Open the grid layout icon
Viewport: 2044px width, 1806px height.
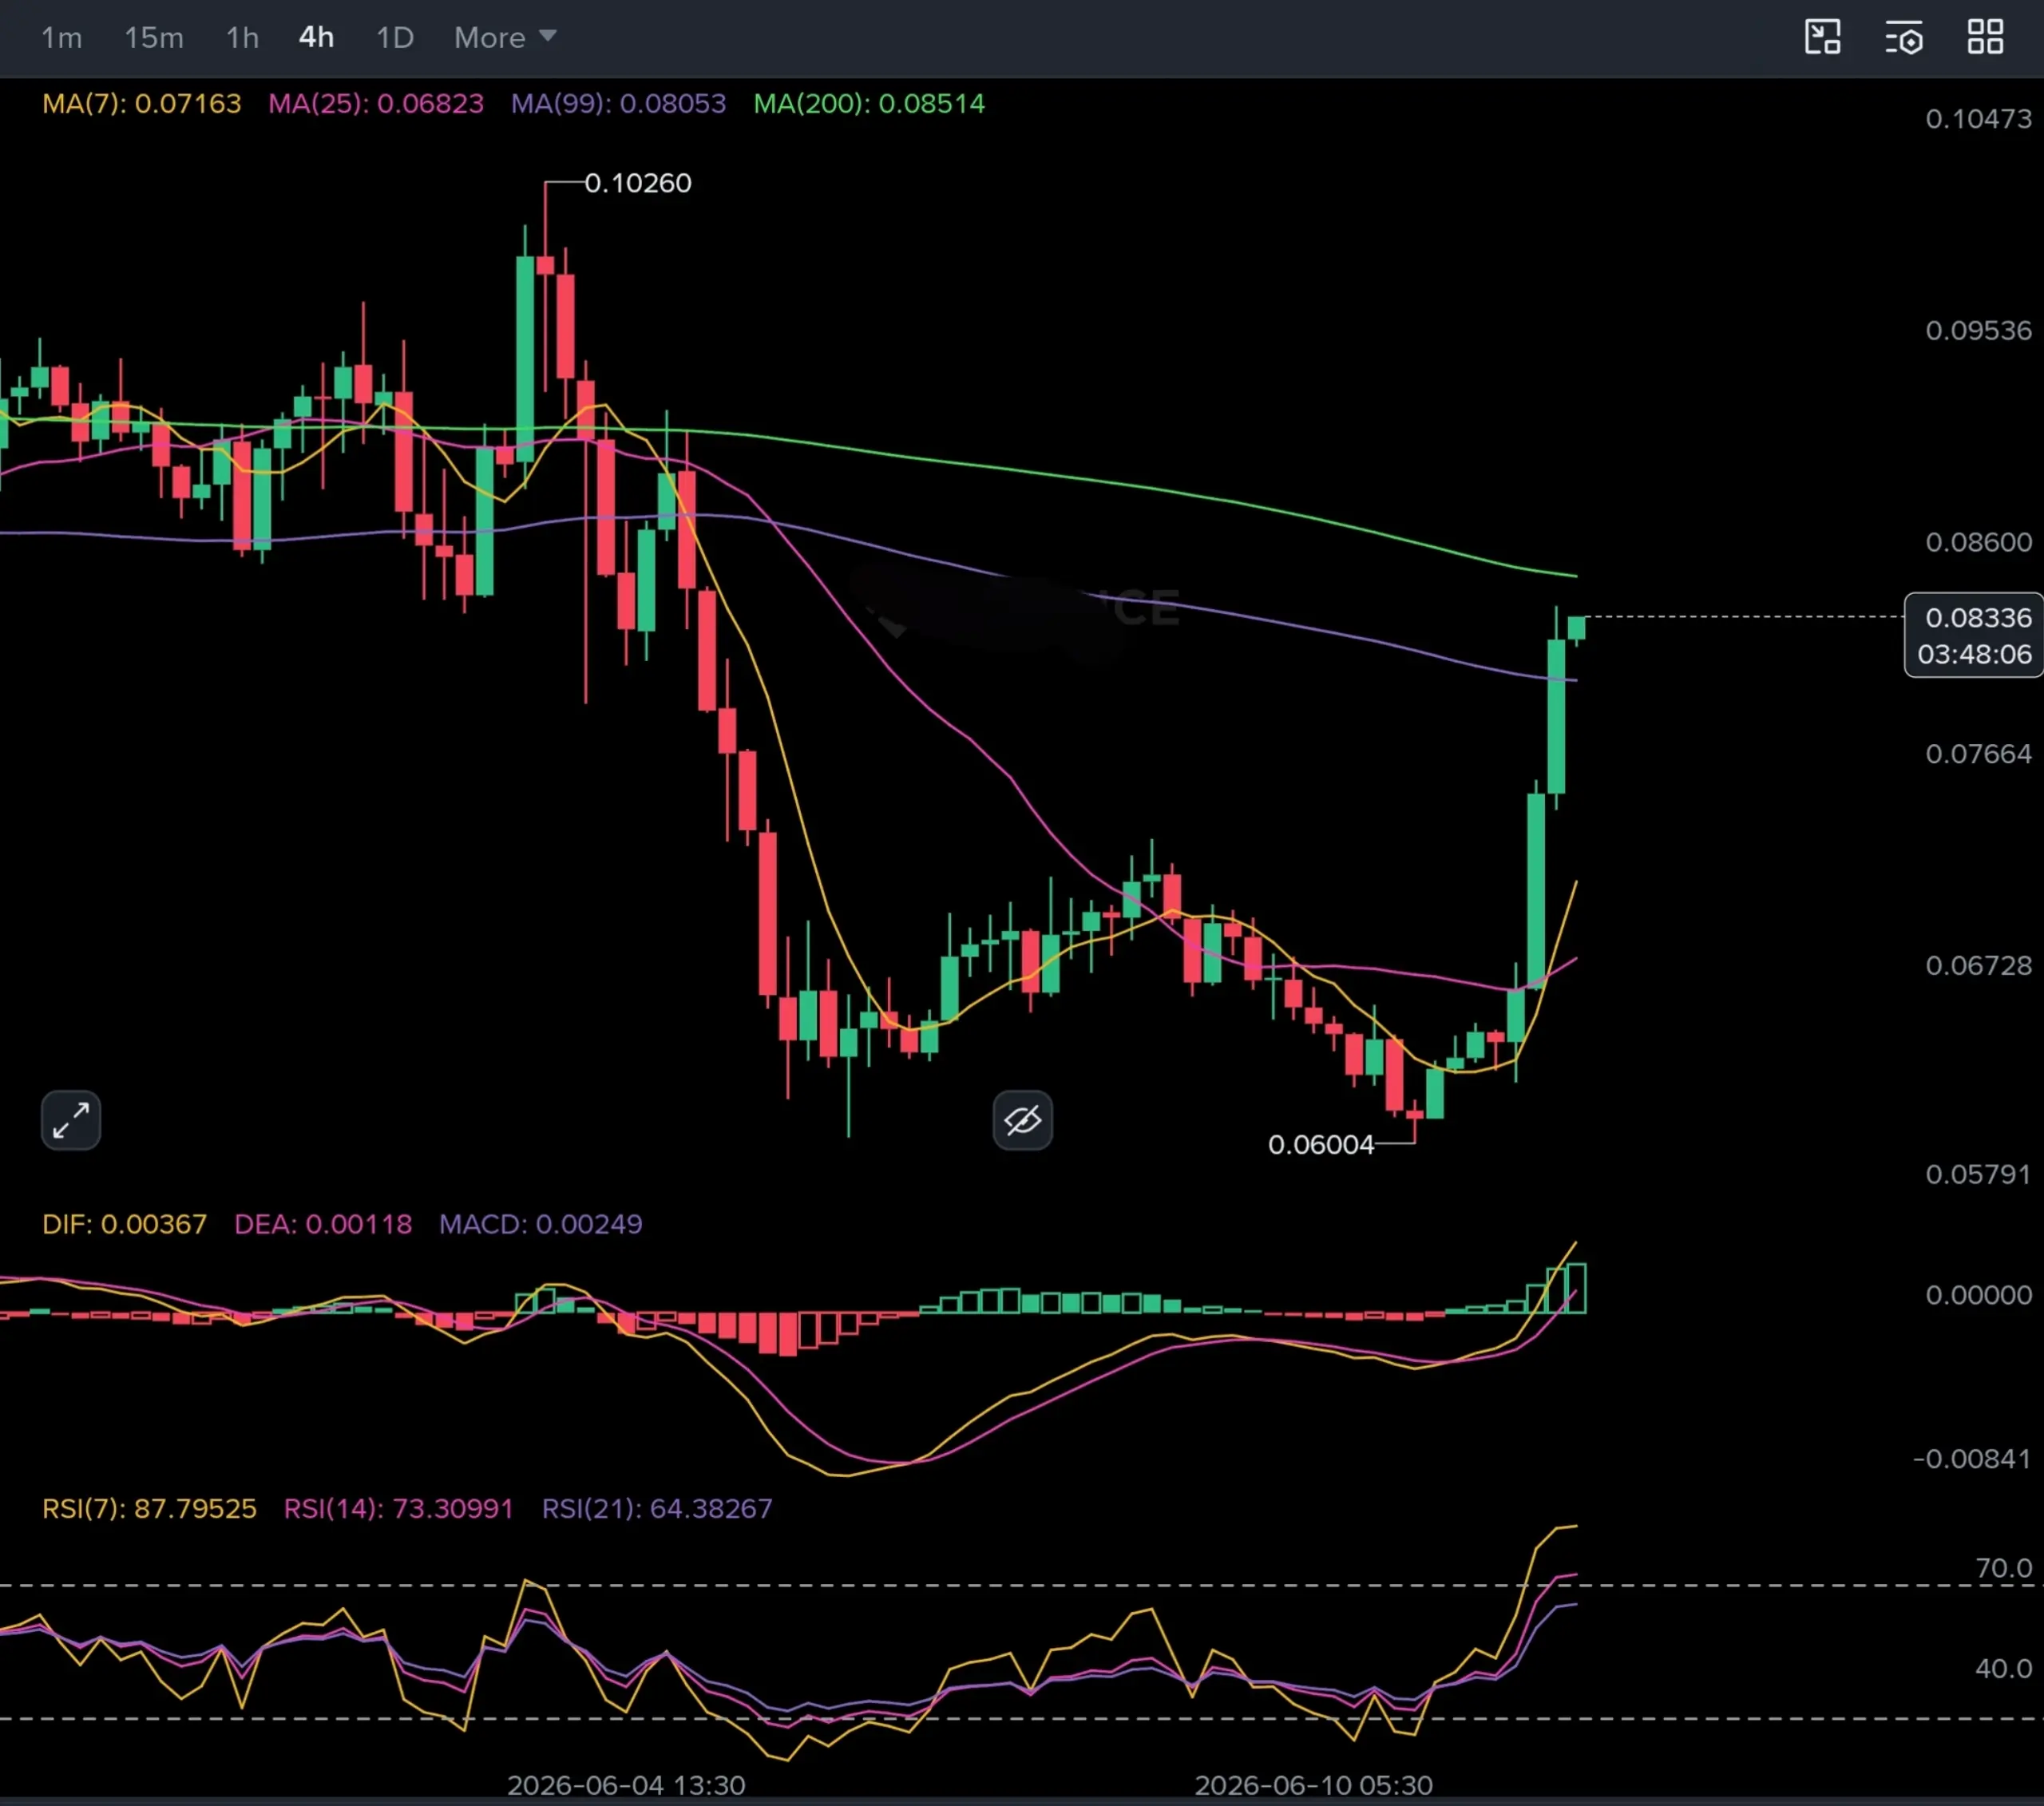pyautogui.click(x=1985, y=37)
